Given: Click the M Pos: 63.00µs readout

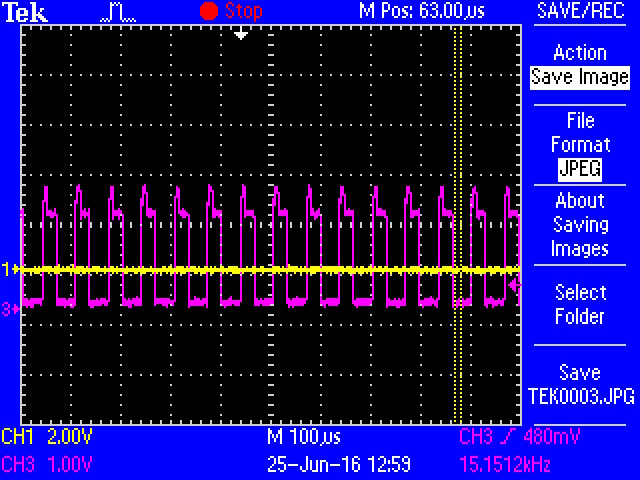Looking at the screenshot, I should click(422, 11).
